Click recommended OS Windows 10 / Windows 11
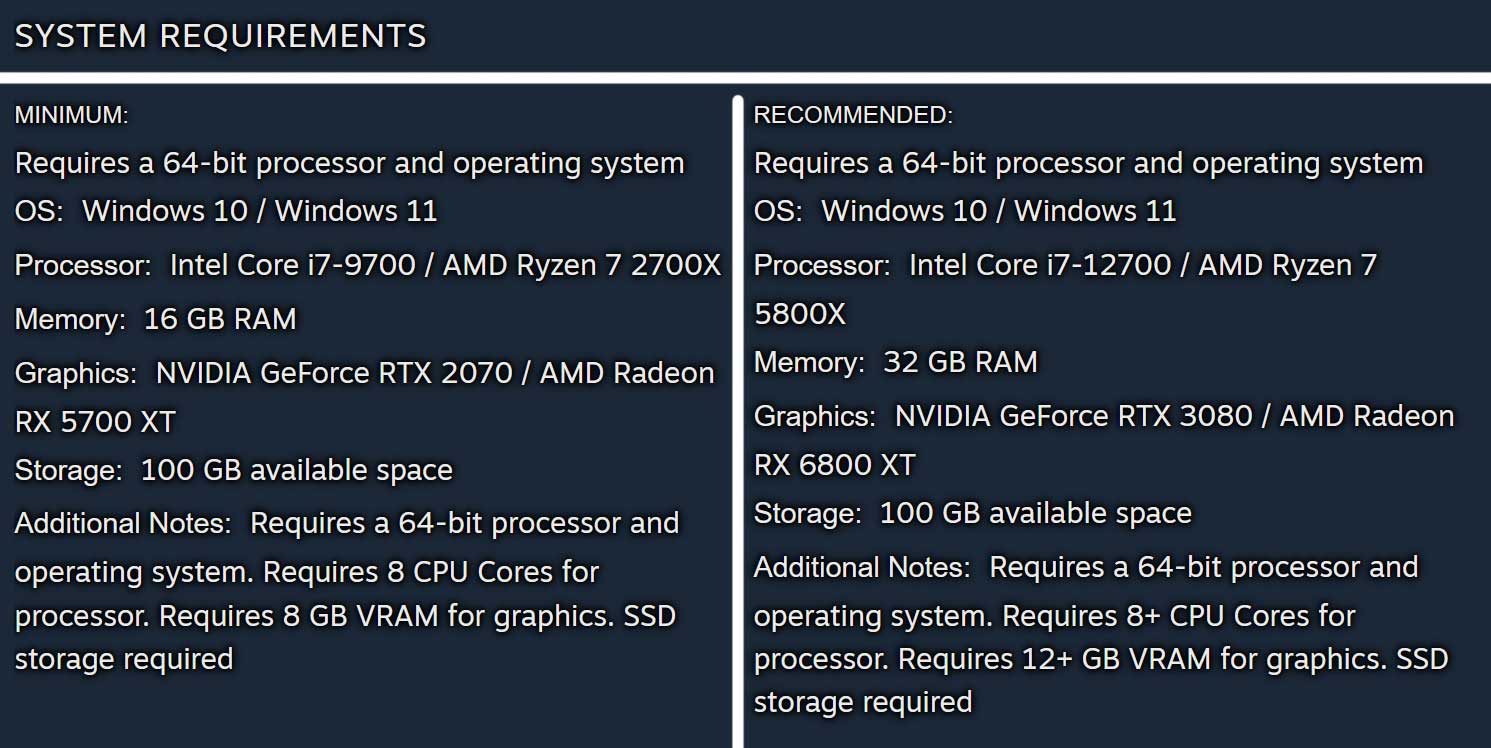Viewport: 1491px width, 748px height. click(x=965, y=212)
